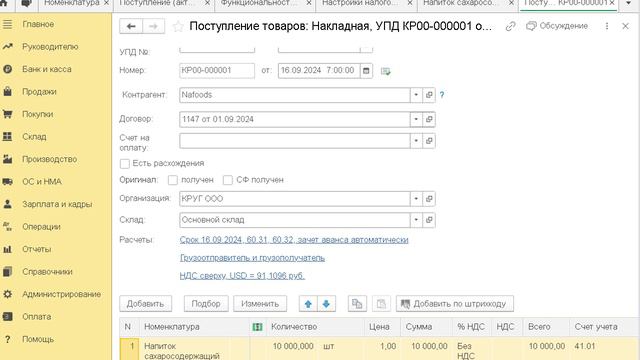The width and height of the screenshot is (640, 360).
Task: Expand the Контрагент dropdown arrow
Action: point(416,95)
